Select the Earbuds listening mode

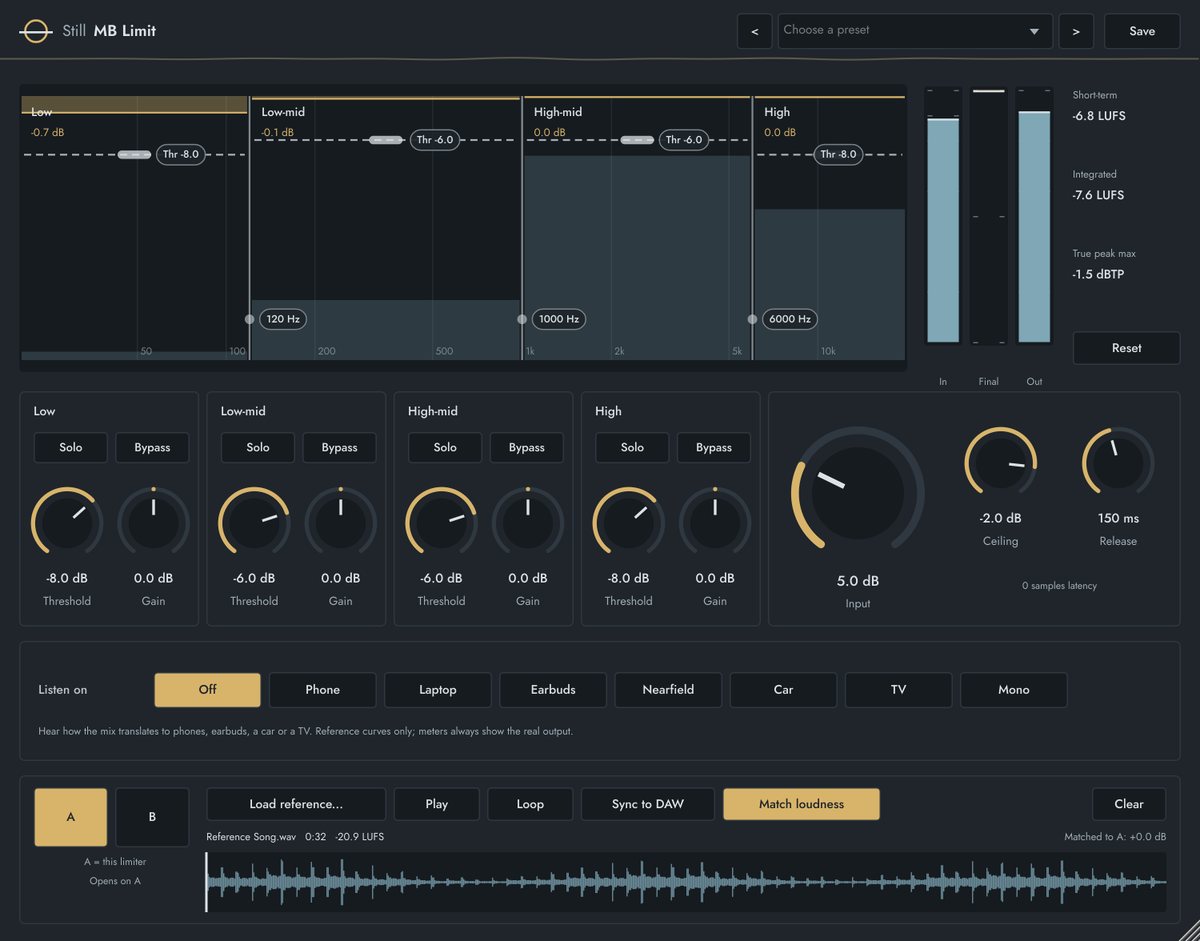click(x=553, y=689)
